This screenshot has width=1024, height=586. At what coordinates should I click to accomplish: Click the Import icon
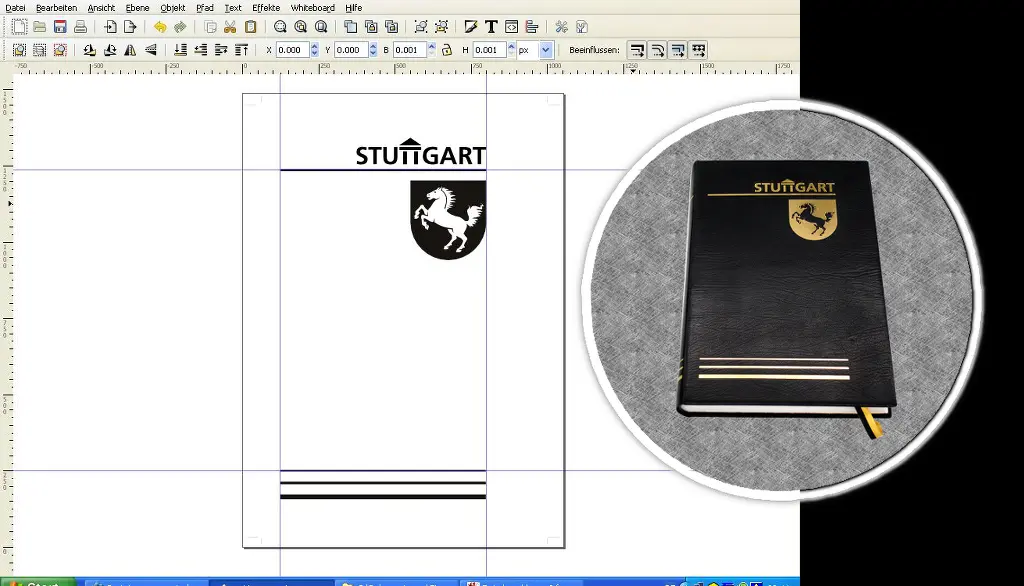pos(110,27)
